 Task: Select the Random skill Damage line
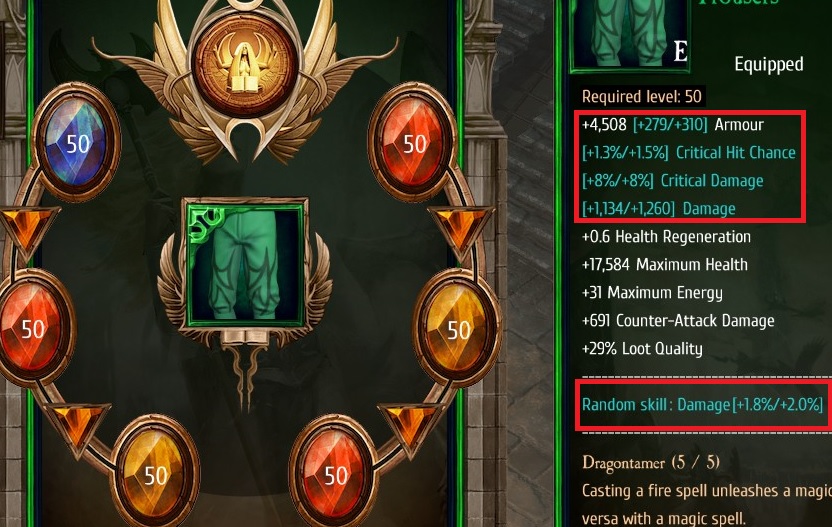tap(703, 405)
